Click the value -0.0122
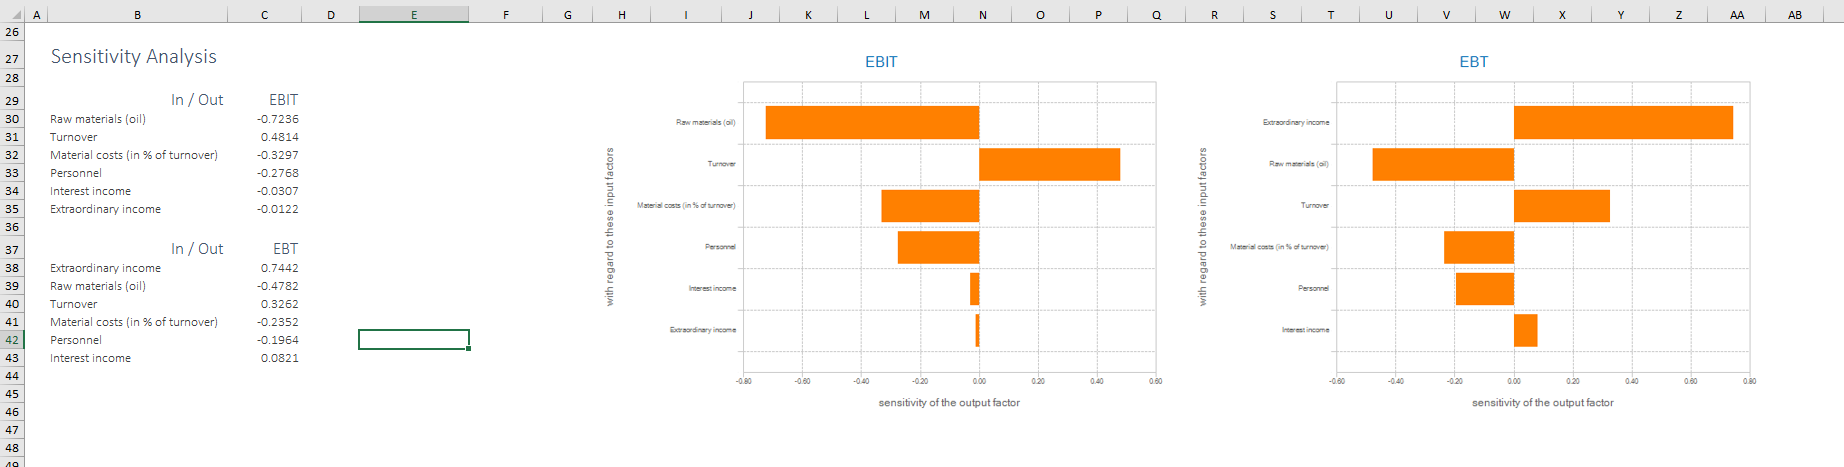 [x=277, y=209]
